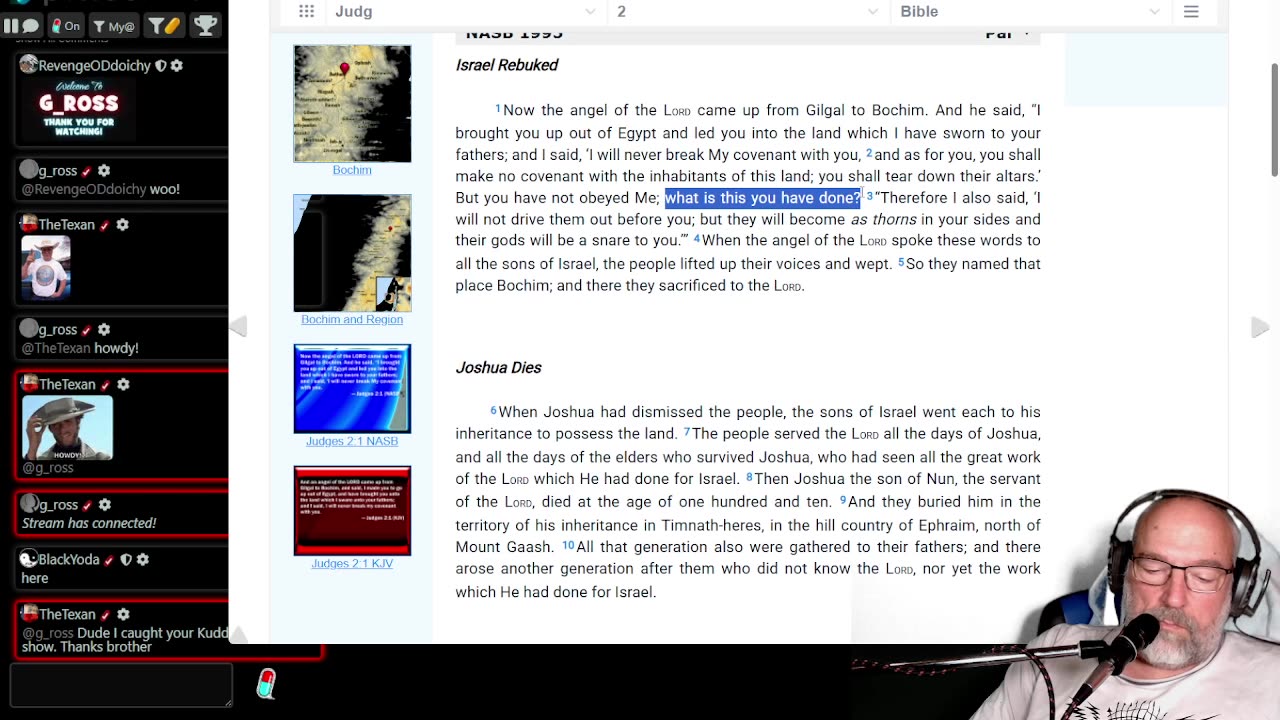Open the filter-with-pill chat filter
Image resolution: width=1280 pixels, height=720 pixels.
164,26
